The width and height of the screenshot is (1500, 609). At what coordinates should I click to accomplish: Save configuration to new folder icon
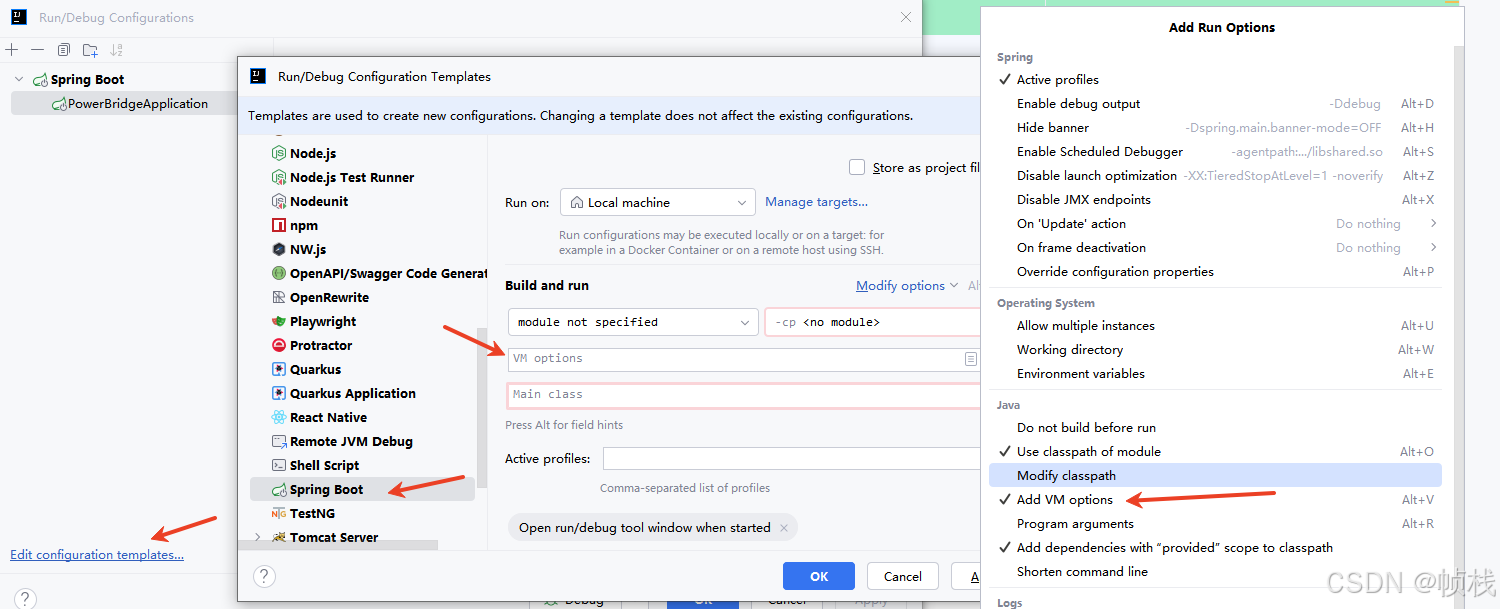[x=90, y=50]
